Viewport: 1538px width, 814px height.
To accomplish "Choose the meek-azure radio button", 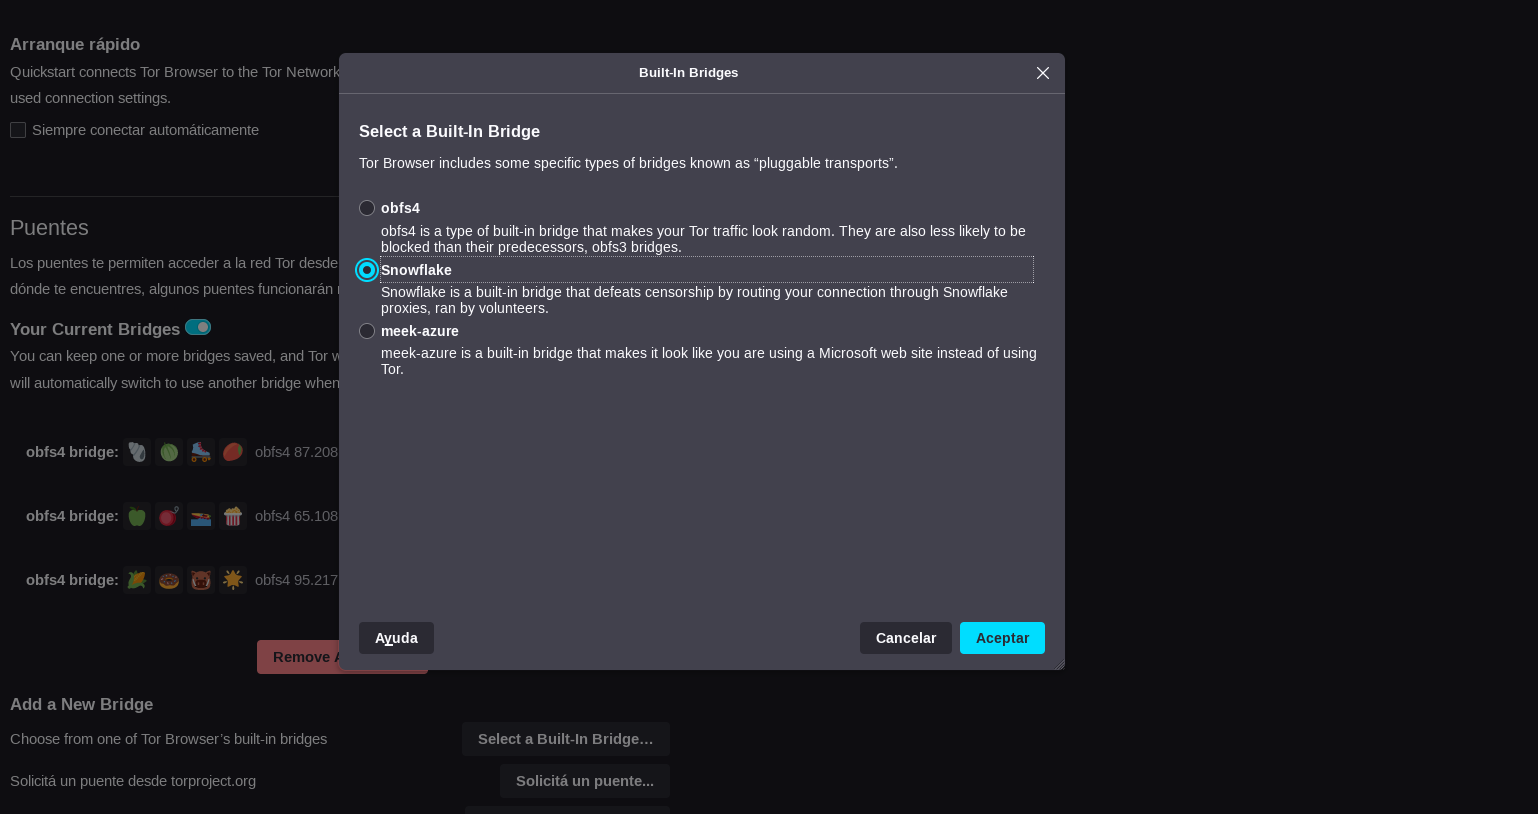I will (367, 331).
